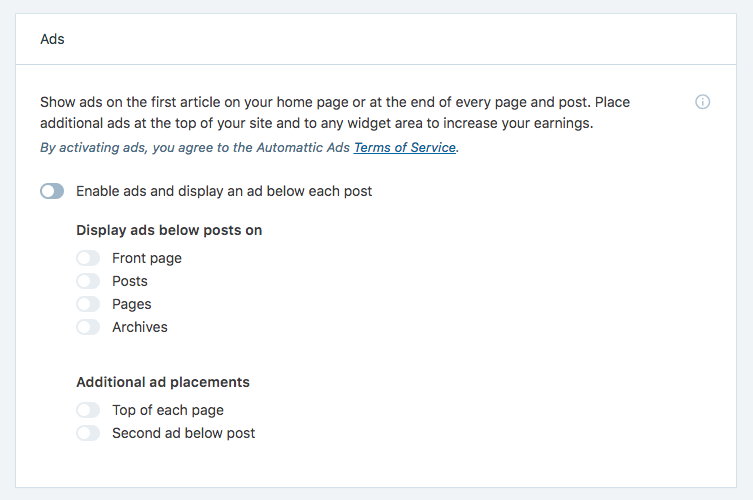
Task: Click the 'Ads' card header title
Action: (x=52, y=39)
